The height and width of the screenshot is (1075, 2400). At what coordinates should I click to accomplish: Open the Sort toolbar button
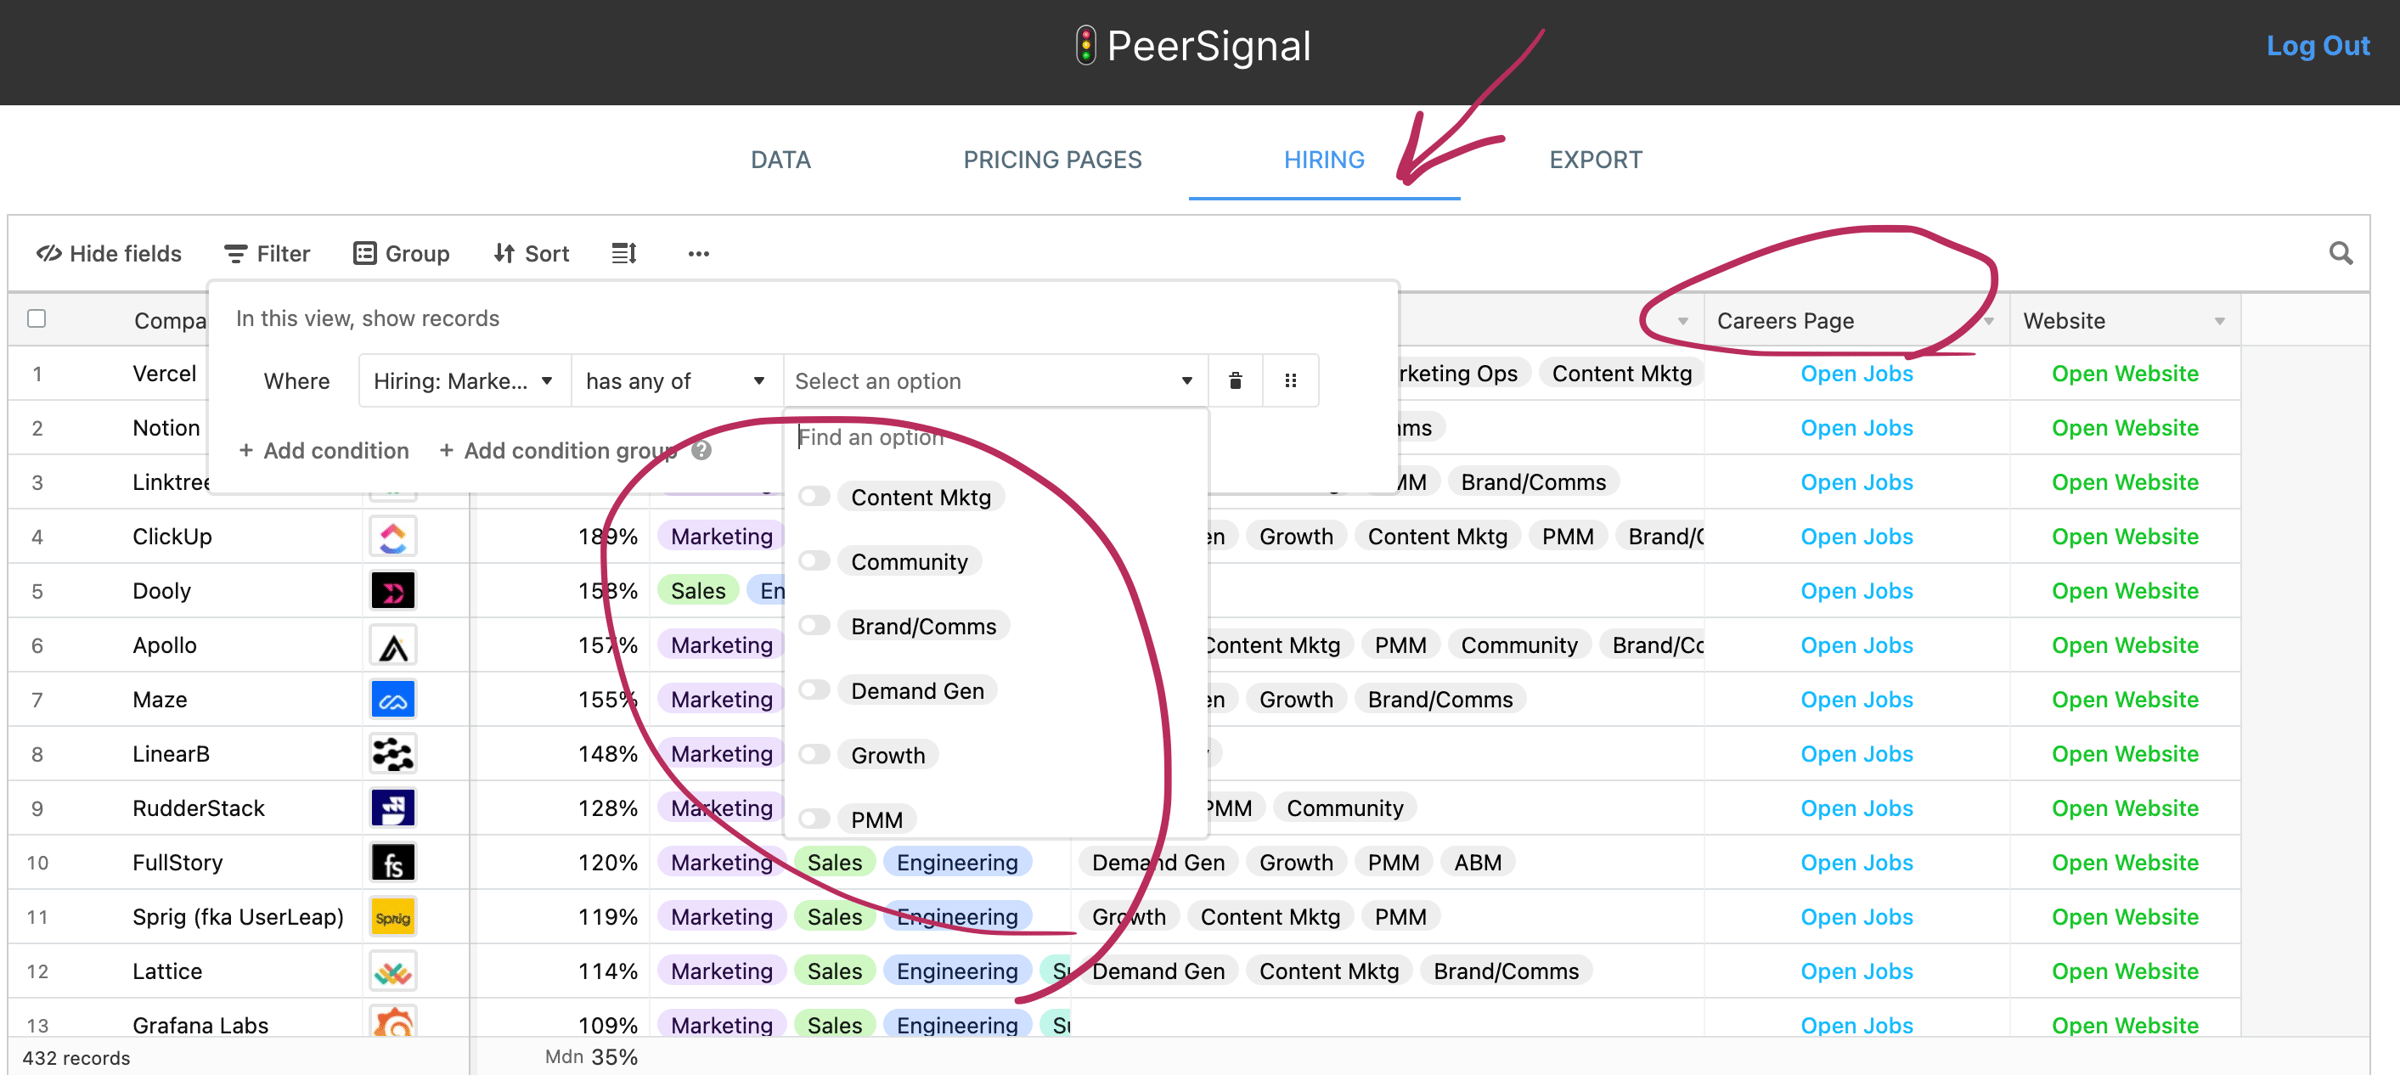click(x=532, y=254)
